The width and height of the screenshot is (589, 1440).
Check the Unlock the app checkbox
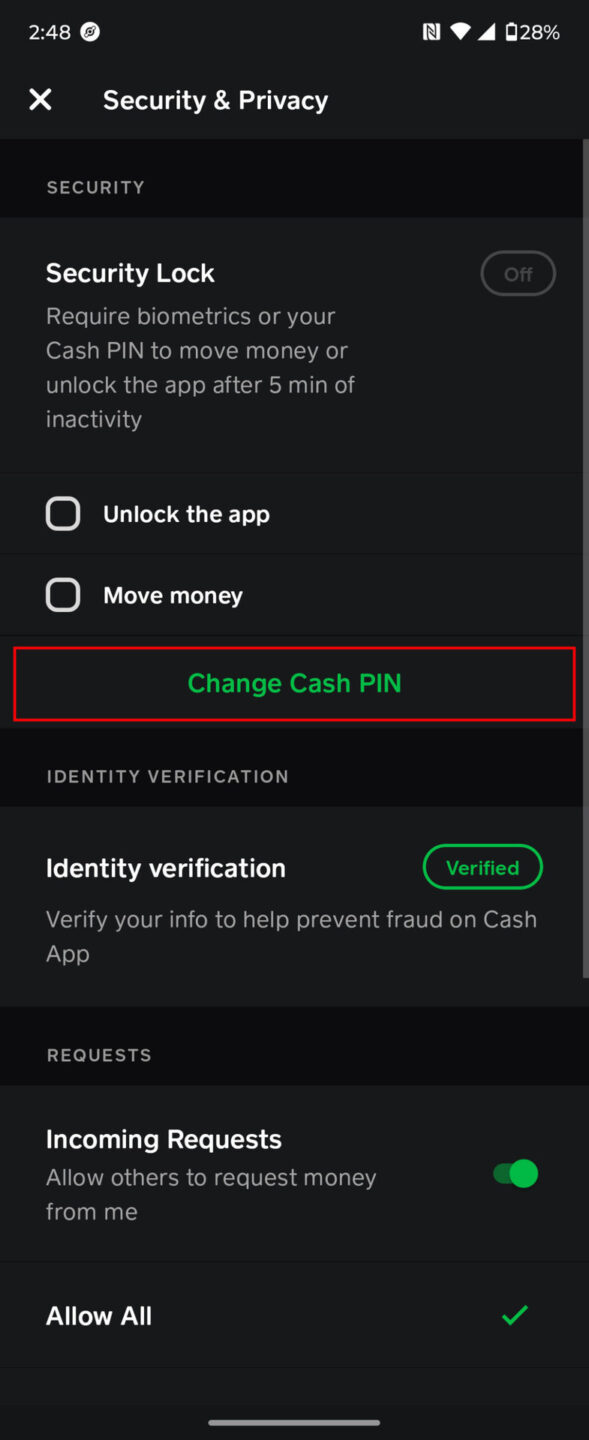click(63, 513)
